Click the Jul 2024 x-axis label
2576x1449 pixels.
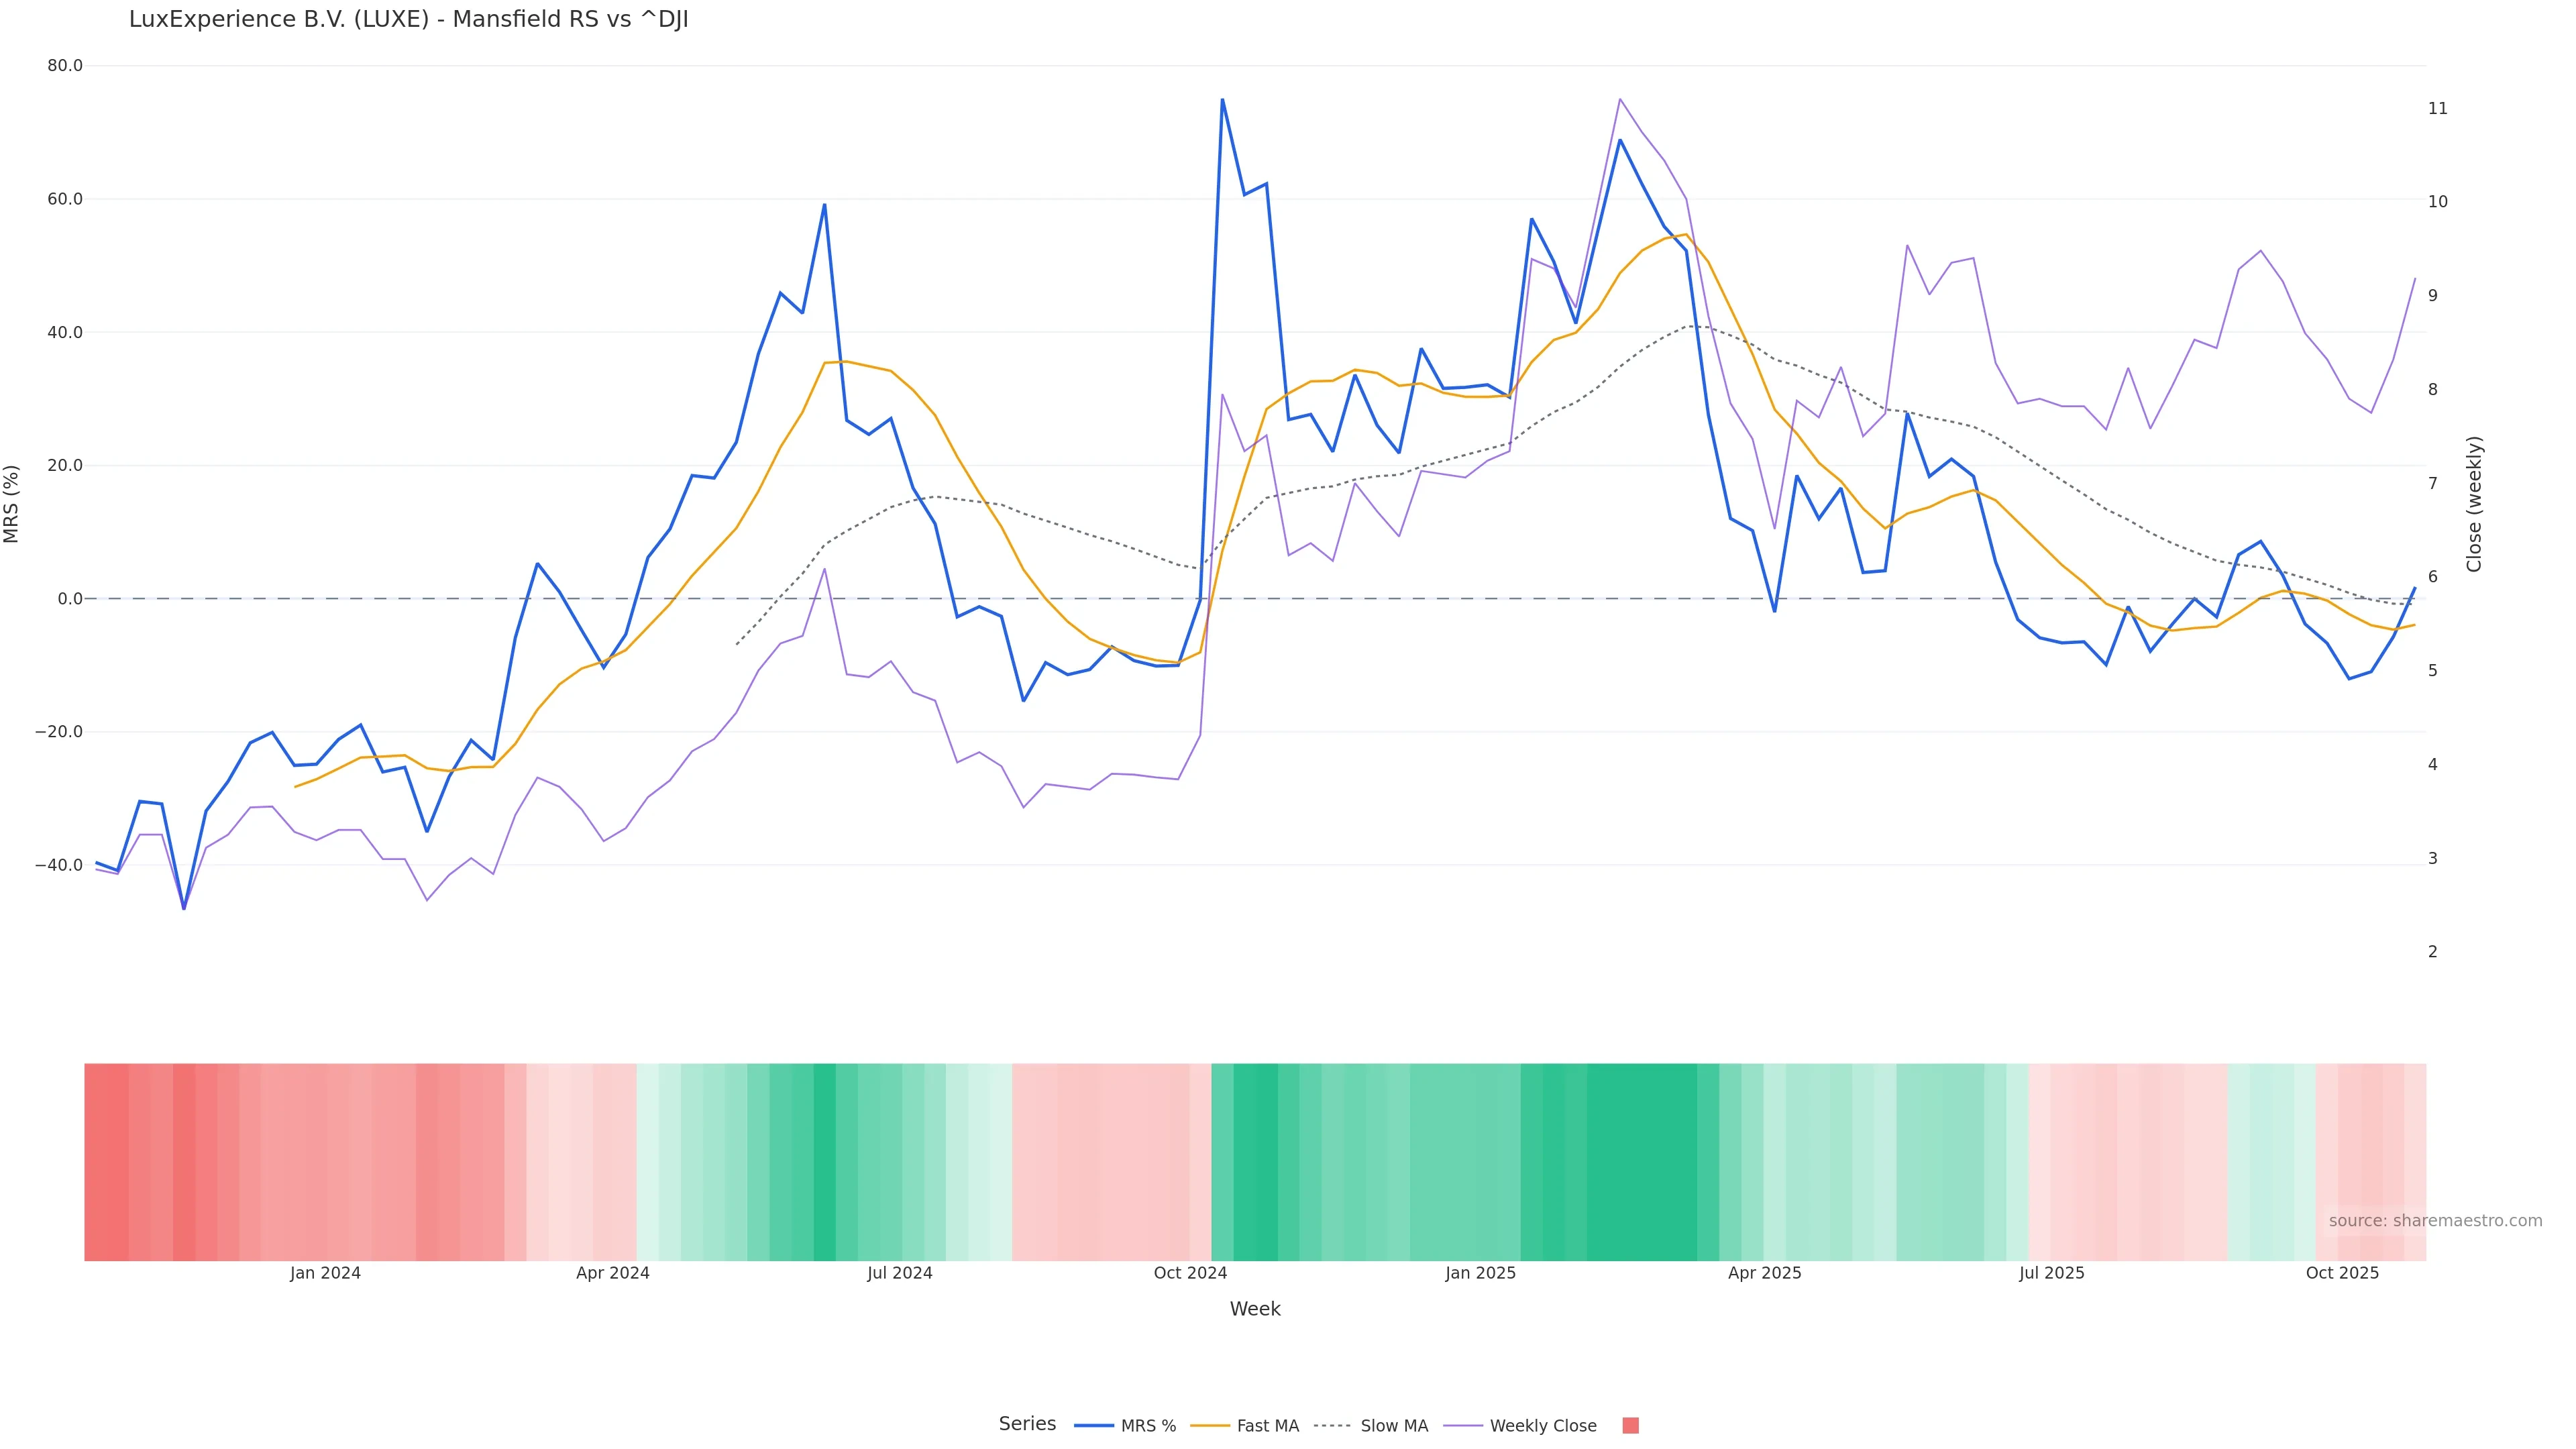coord(899,1273)
